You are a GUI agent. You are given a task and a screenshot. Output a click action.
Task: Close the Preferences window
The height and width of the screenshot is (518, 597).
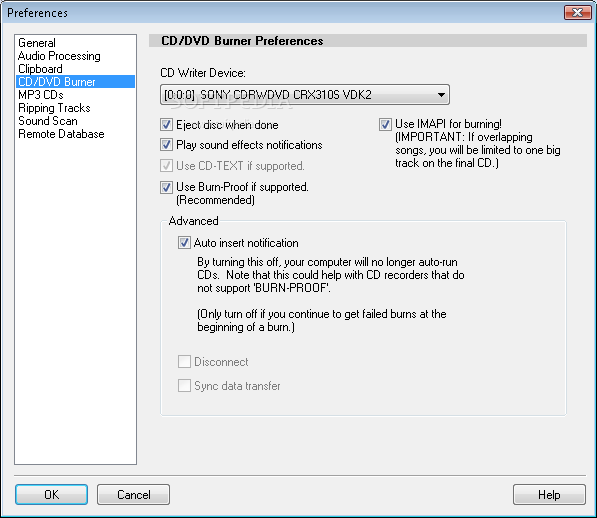(x=577, y=13)
